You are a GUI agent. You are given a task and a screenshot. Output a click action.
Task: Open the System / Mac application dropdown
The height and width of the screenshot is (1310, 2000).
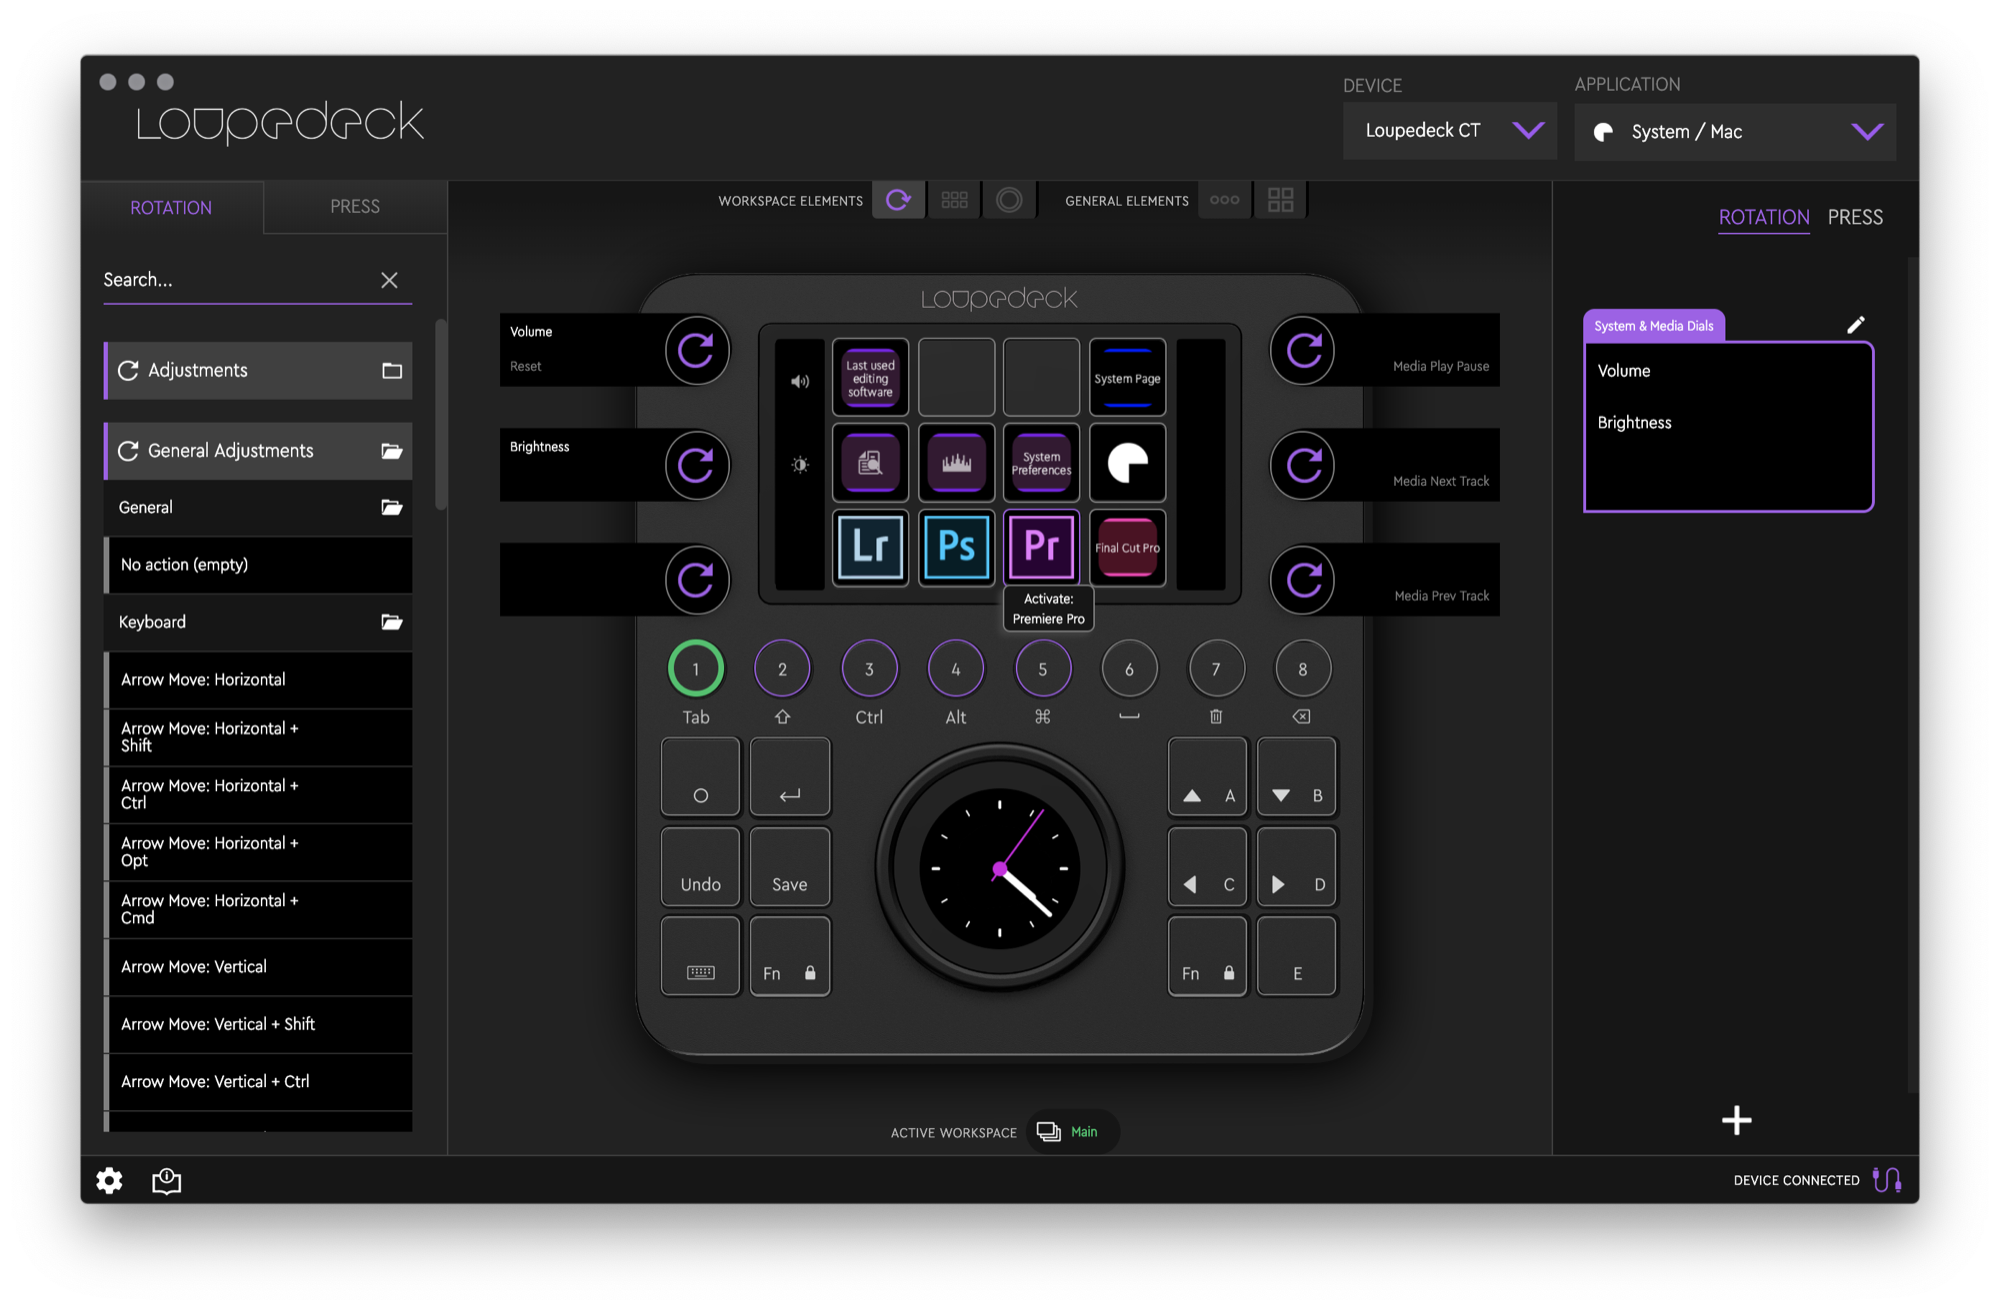pyautogui.click(x=1735, y=132)
